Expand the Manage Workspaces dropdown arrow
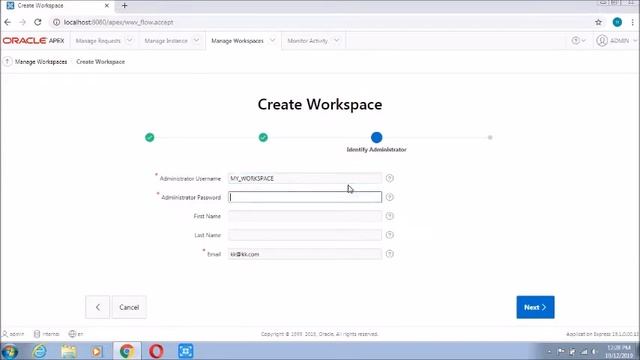Screen dimensions: 640x360 [x=272, y=40]
